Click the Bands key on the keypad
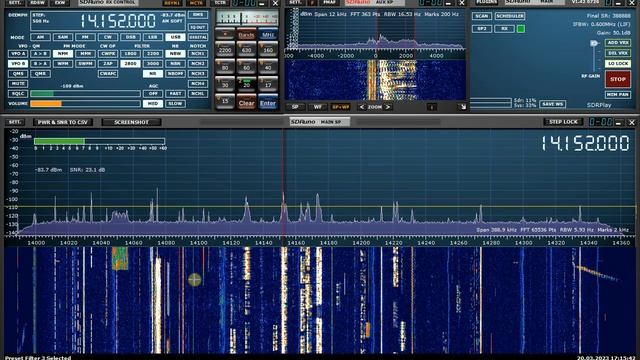 click(246, 35)
